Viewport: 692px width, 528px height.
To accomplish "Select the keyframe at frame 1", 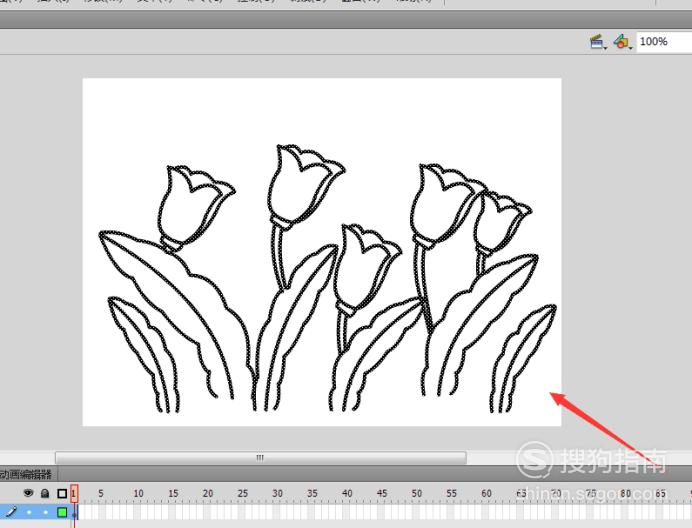I will (75, 512).
